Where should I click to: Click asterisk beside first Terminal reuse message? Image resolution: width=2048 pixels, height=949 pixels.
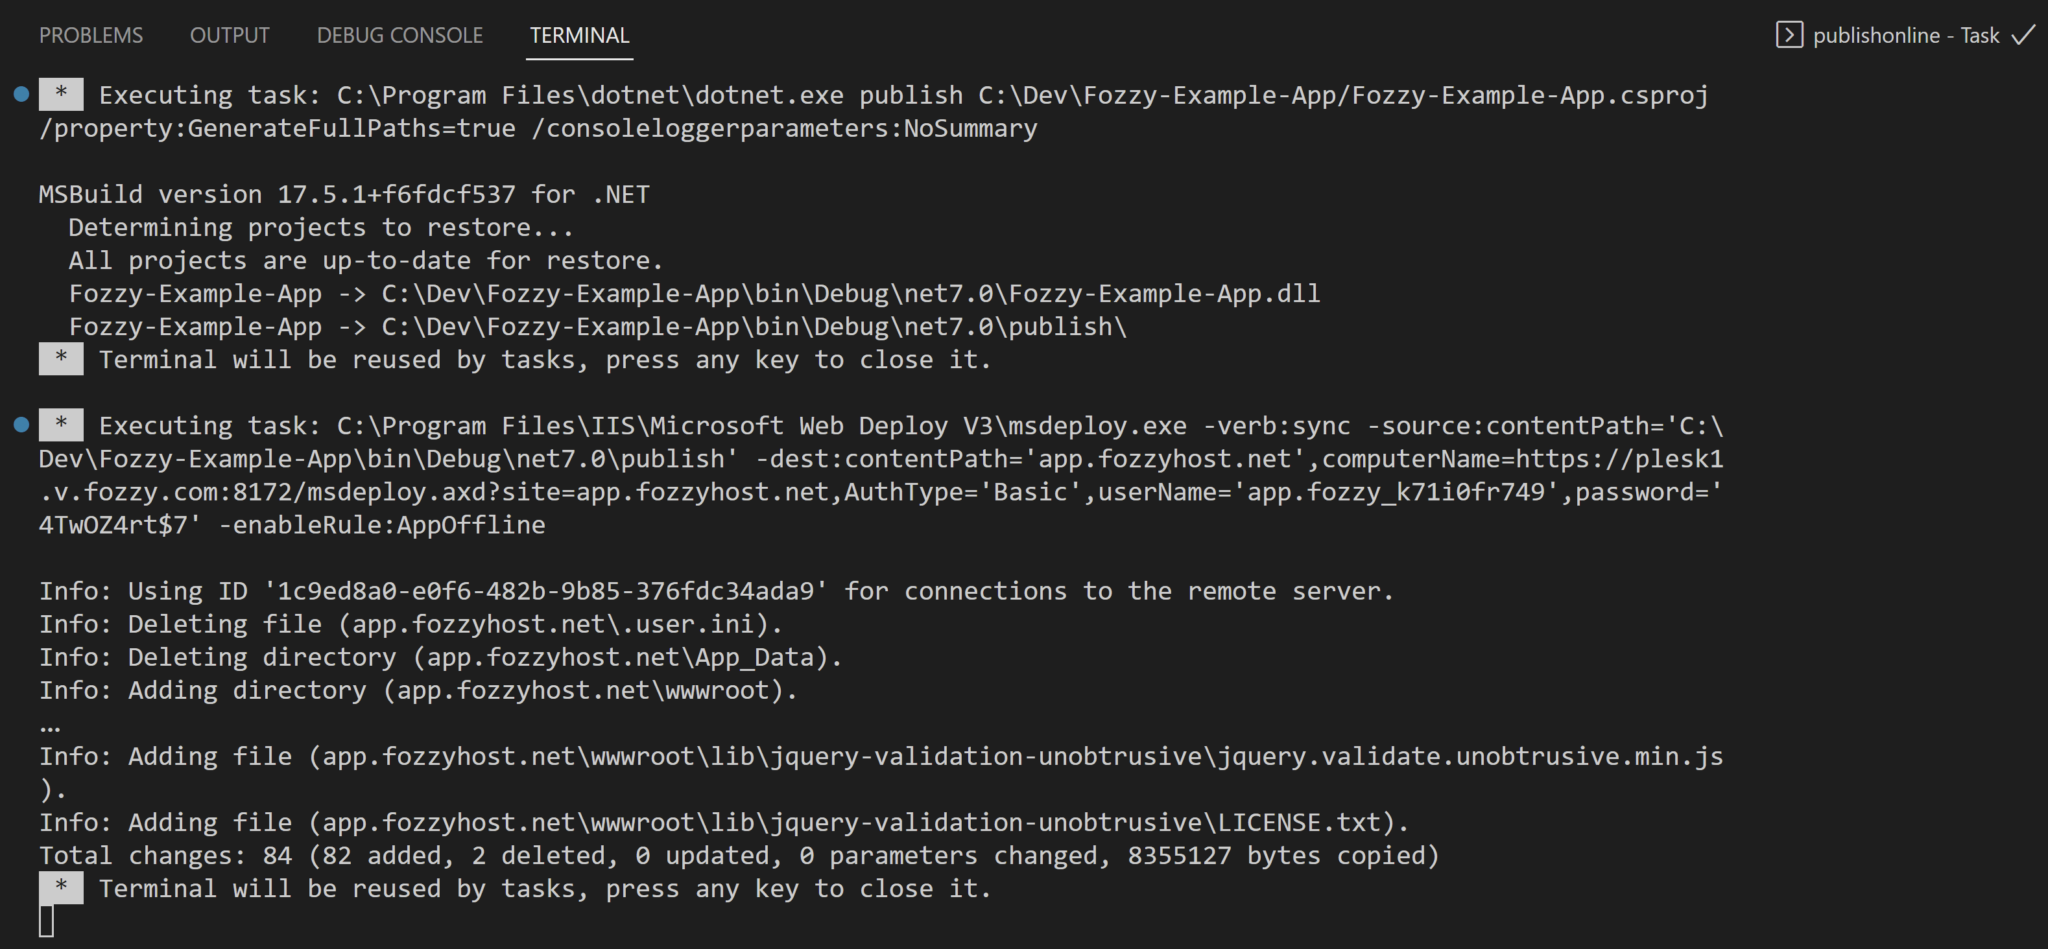tap(60, 359)
